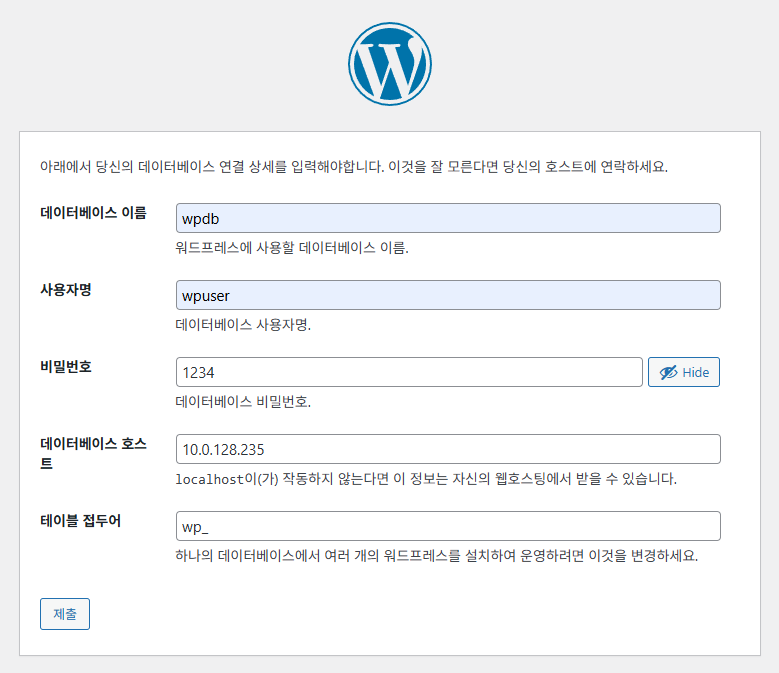Click the description '데이터베이스 사용자명.'
The image size is (779, 673).
243,324
